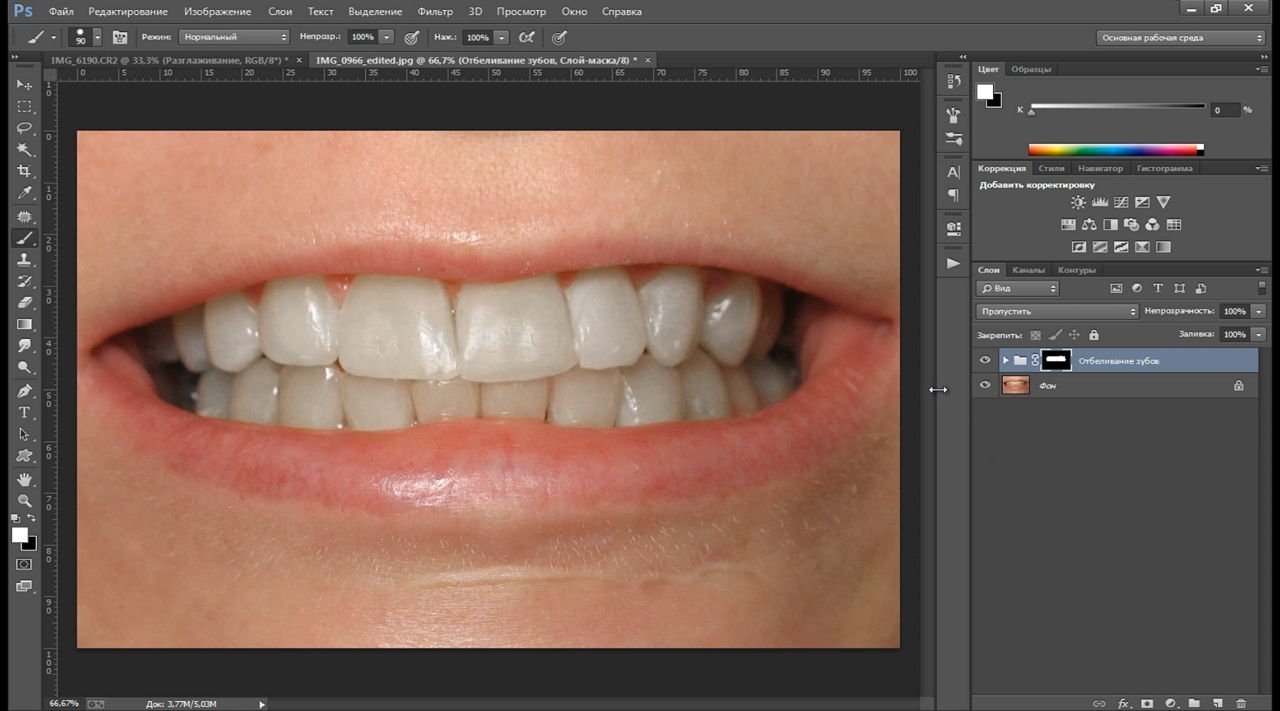Open the layer Заливка dropdown arrow
The image size is (1280, 711).
[1258, 335]
